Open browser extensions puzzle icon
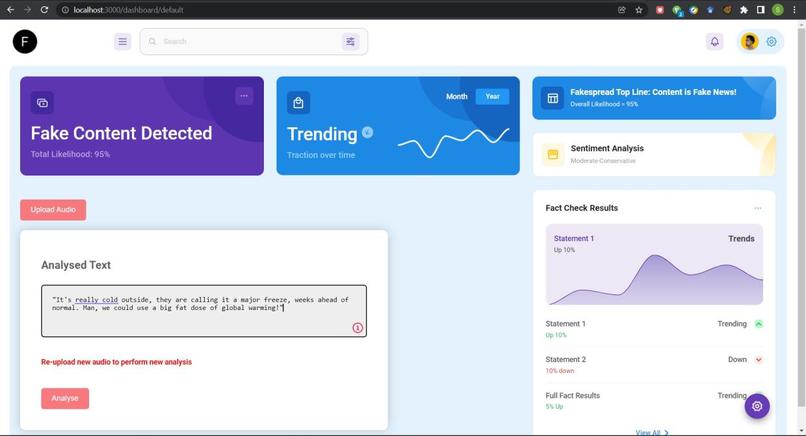 tap(743, 10)
